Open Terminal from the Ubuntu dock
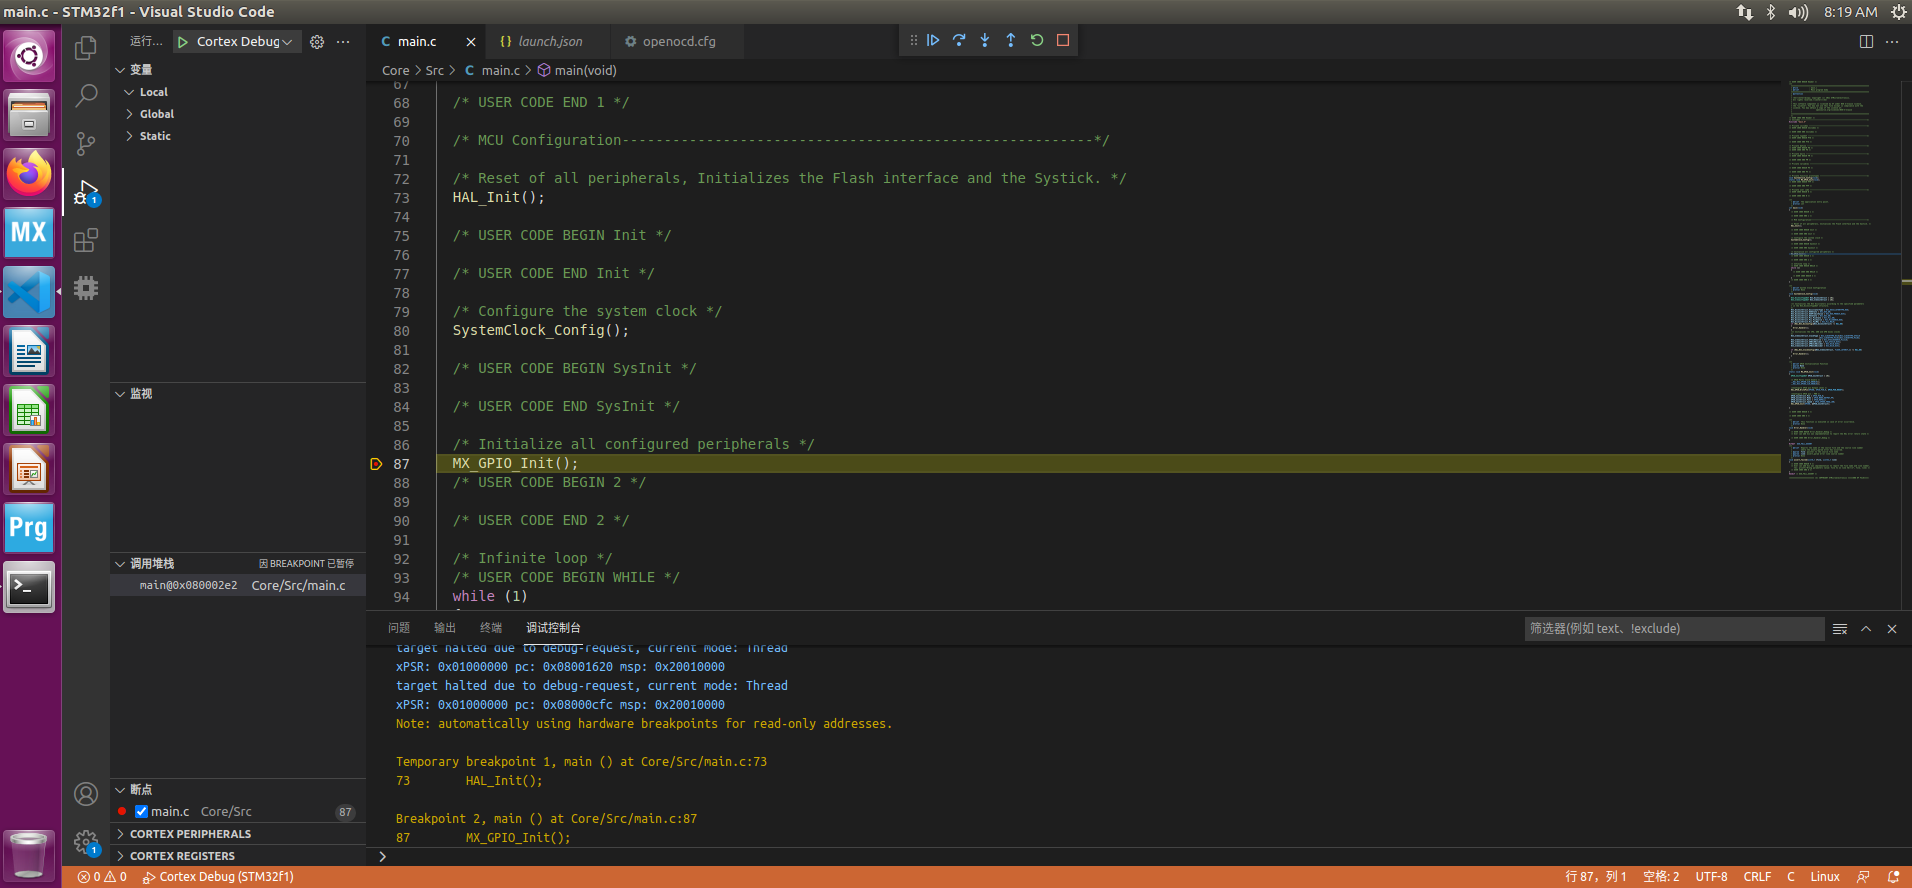The image size is (1912, 888). point(29,588)
